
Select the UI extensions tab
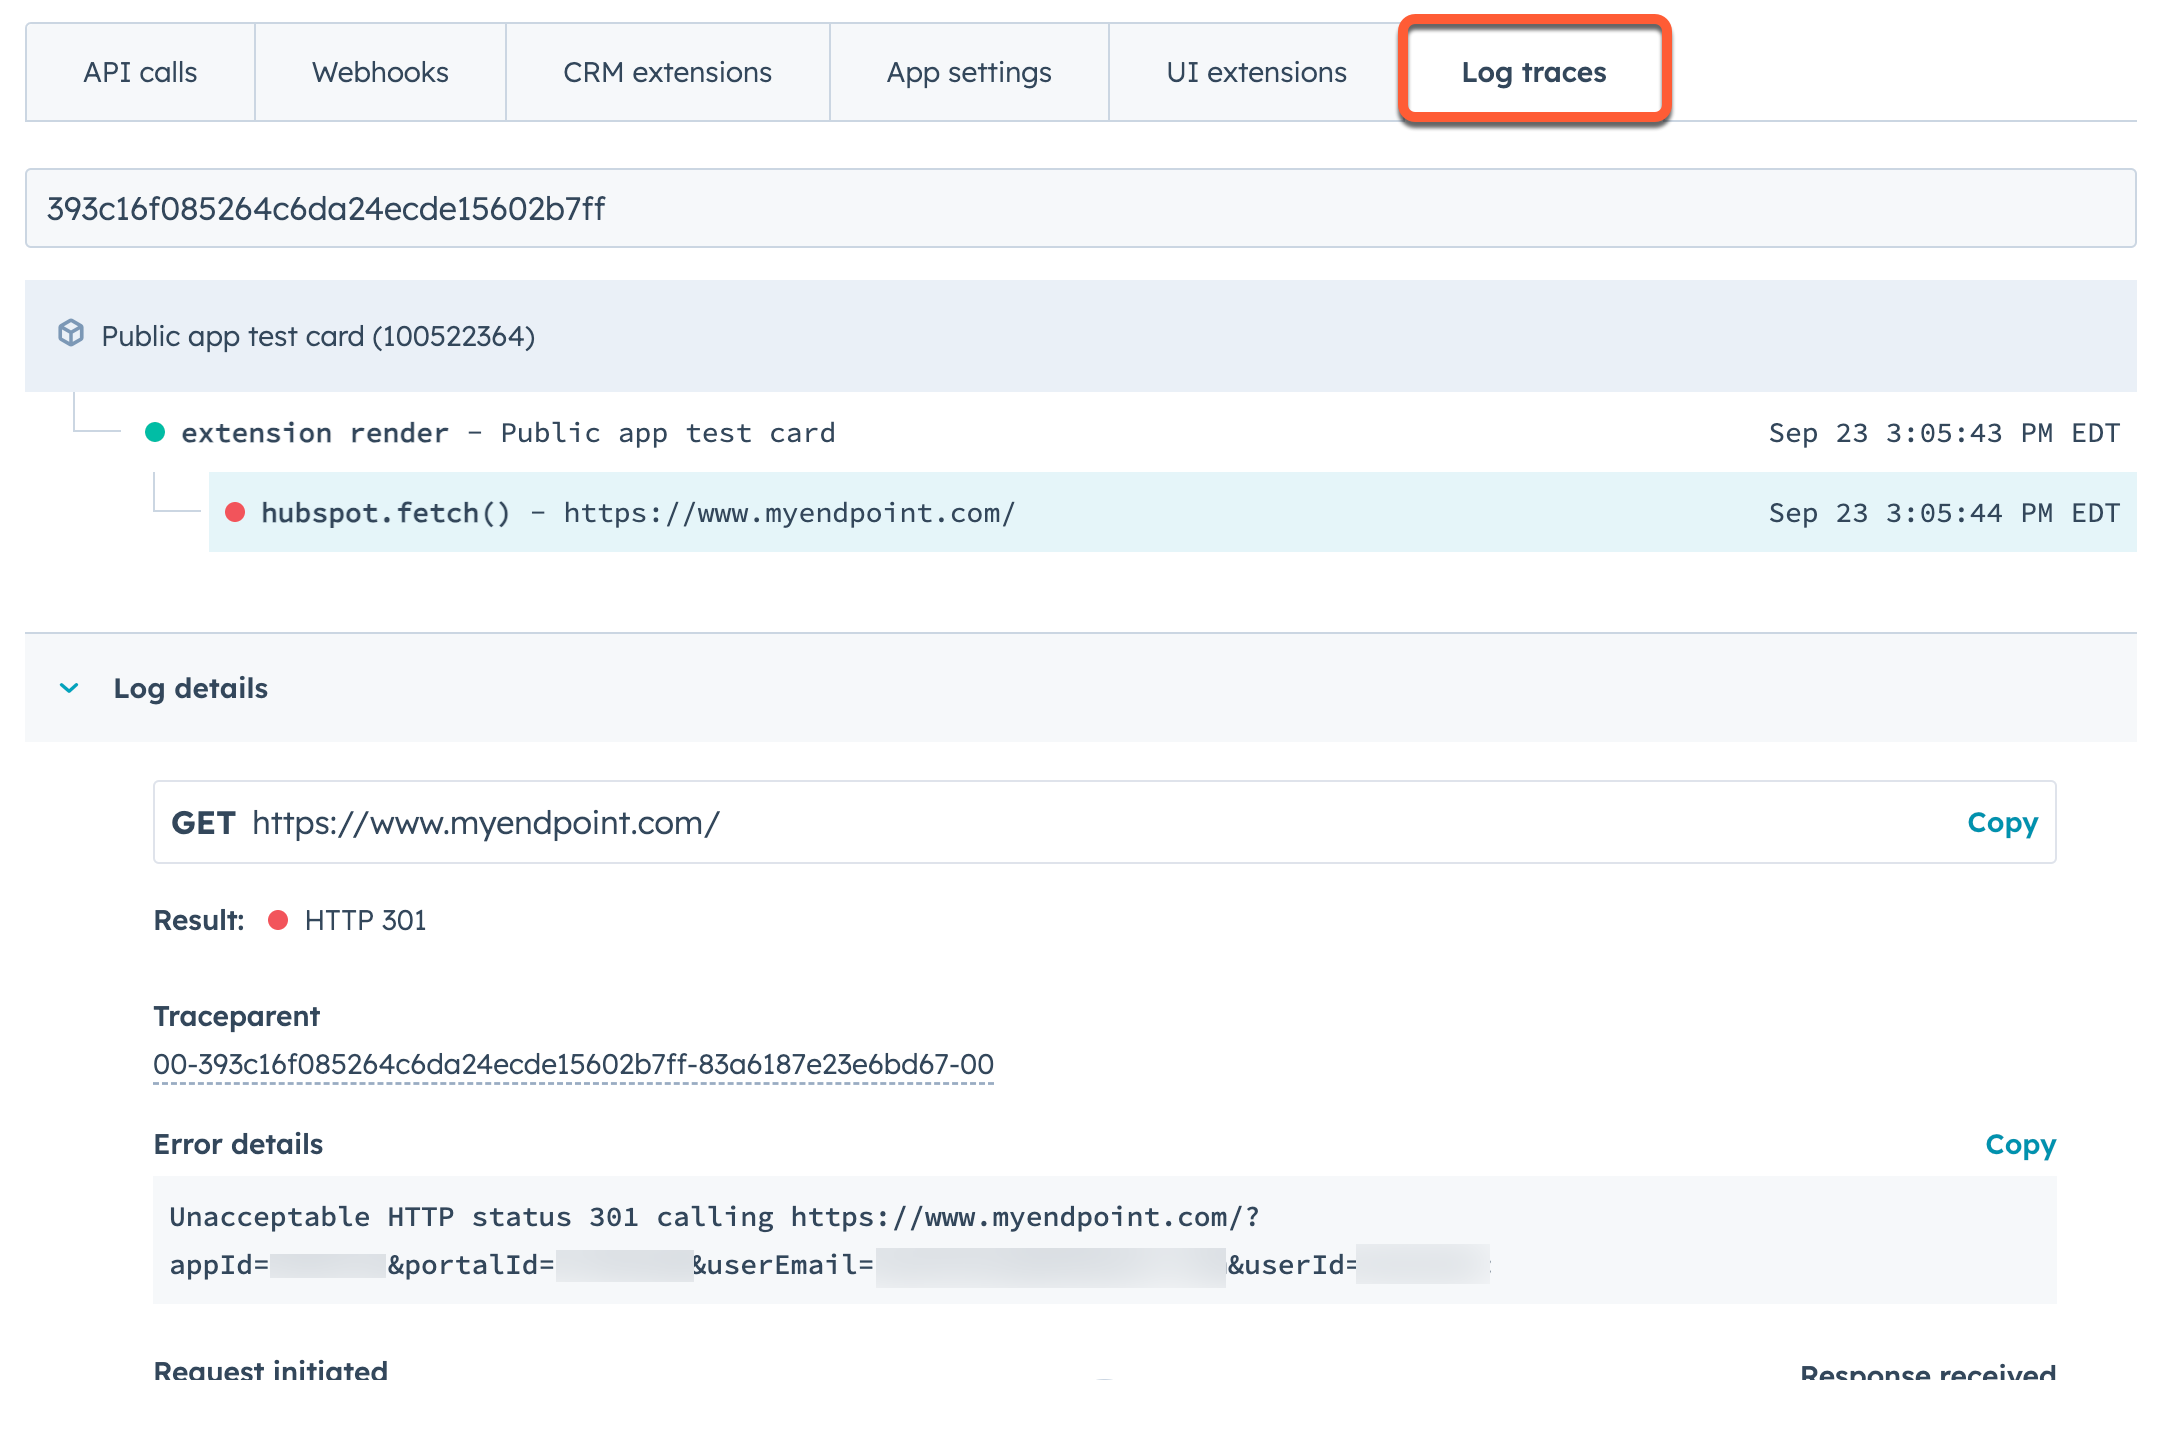point(1256,72)
